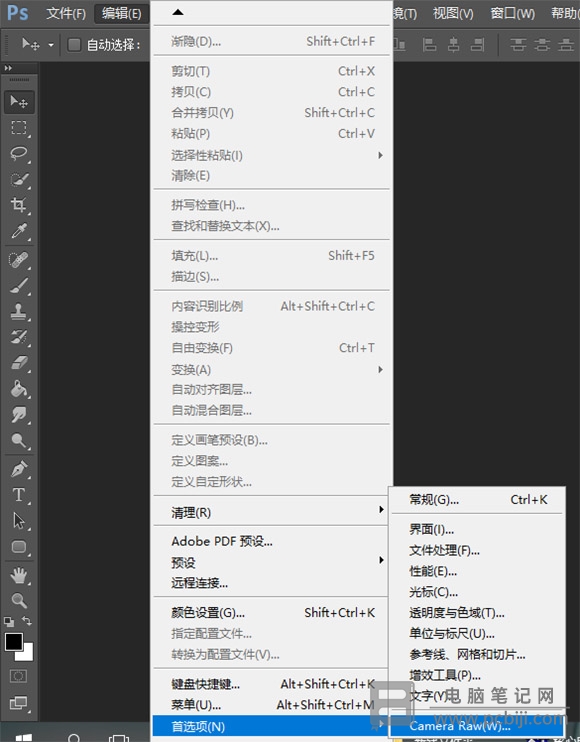Open the 文件(F) menu

pyautogui.click(x=66, y=13)
